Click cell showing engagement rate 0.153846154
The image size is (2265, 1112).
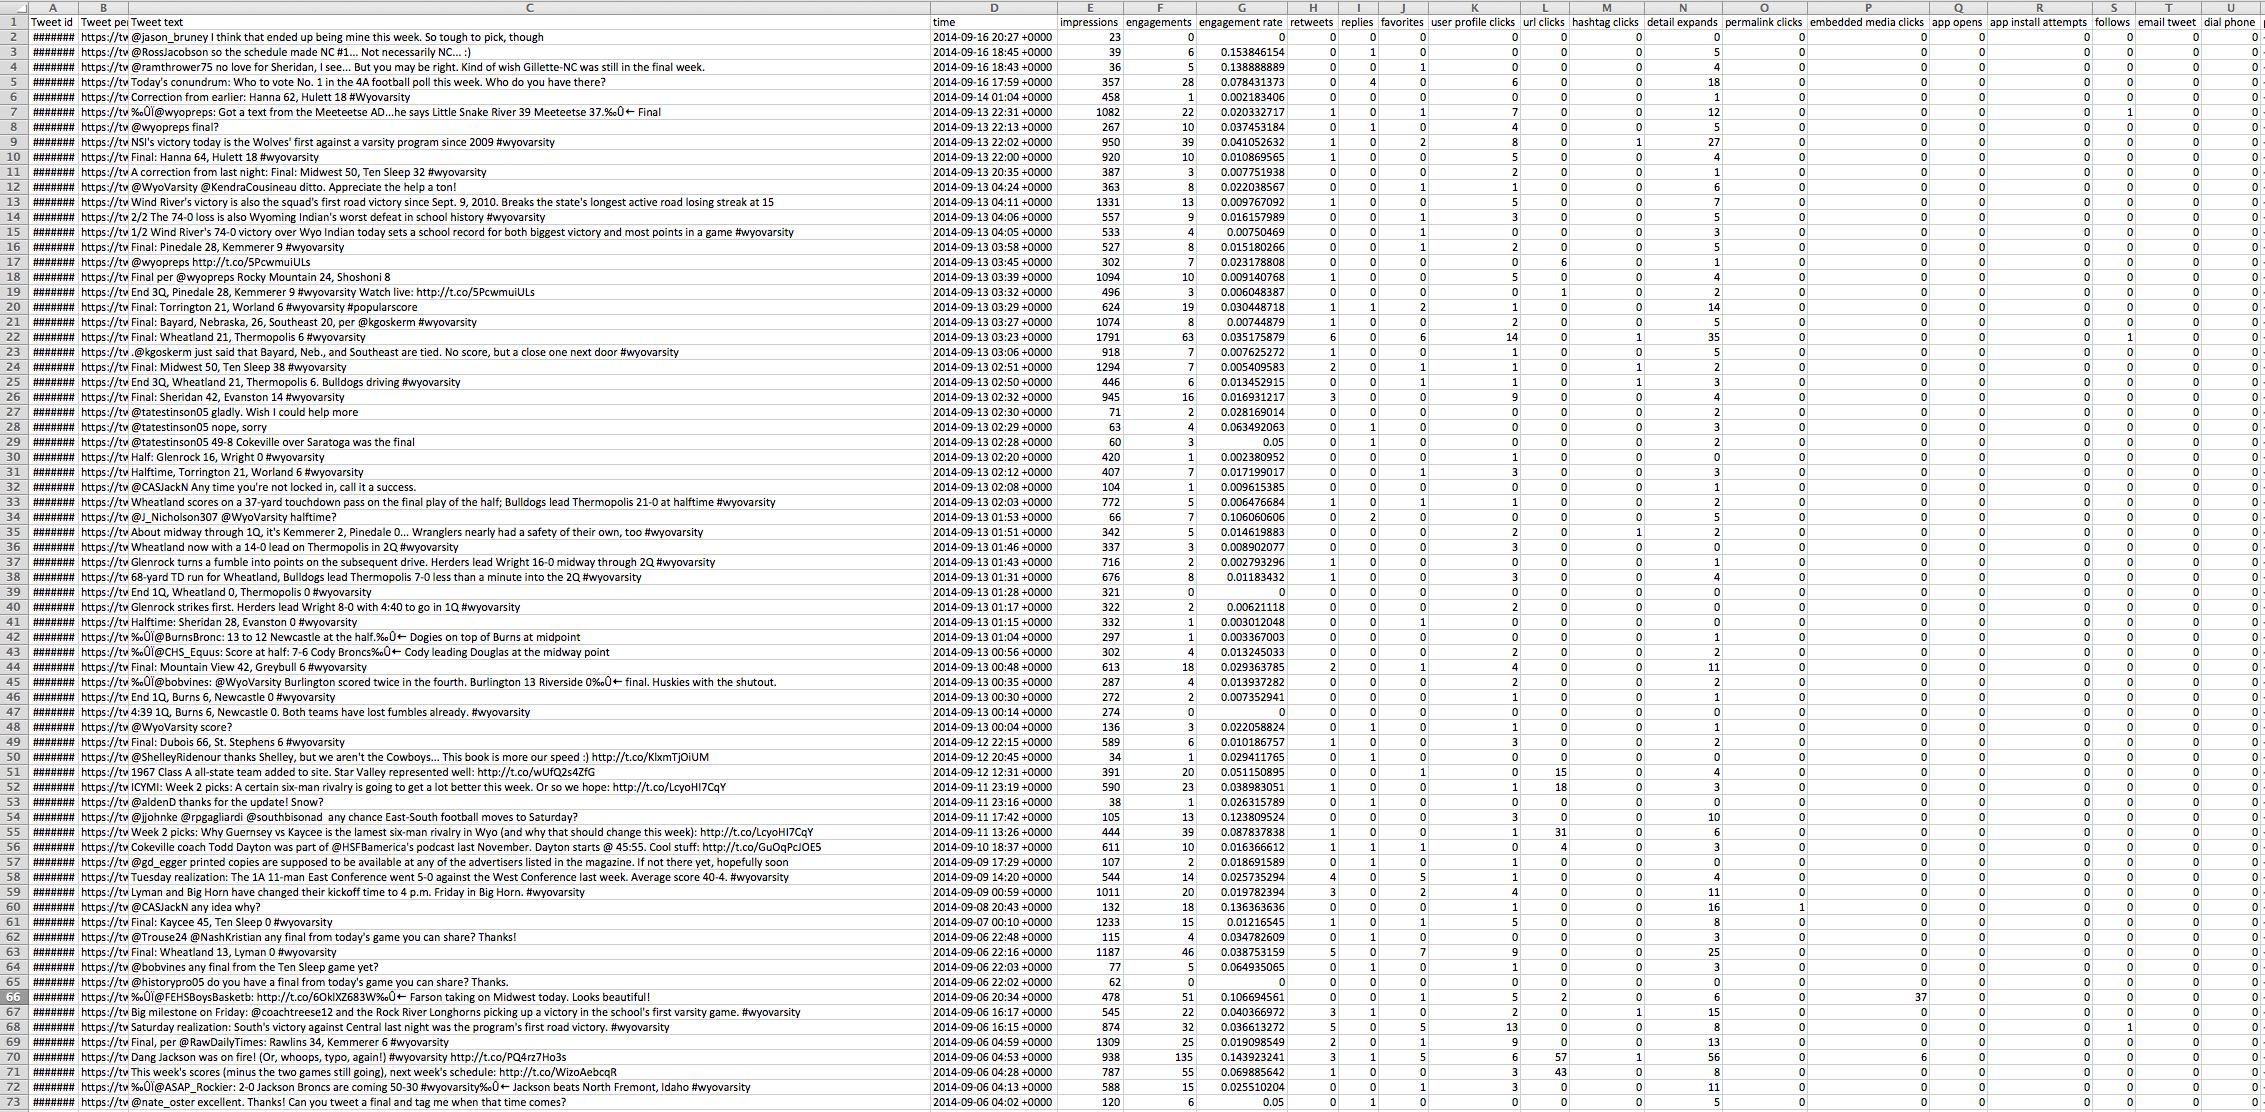pyautogui.click(x=1252, y=52)
